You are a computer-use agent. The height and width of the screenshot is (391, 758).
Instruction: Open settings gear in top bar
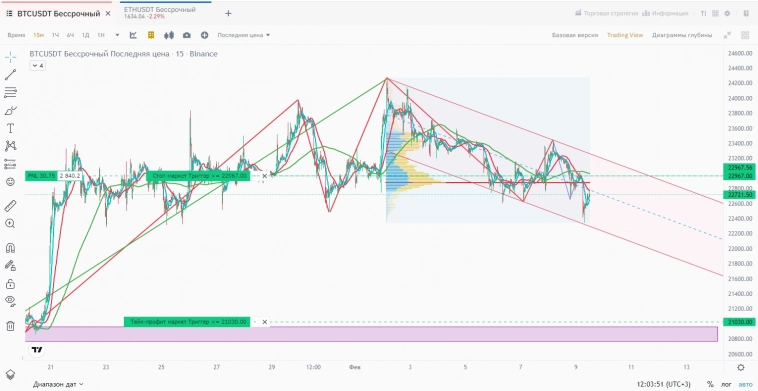[727, 14]
